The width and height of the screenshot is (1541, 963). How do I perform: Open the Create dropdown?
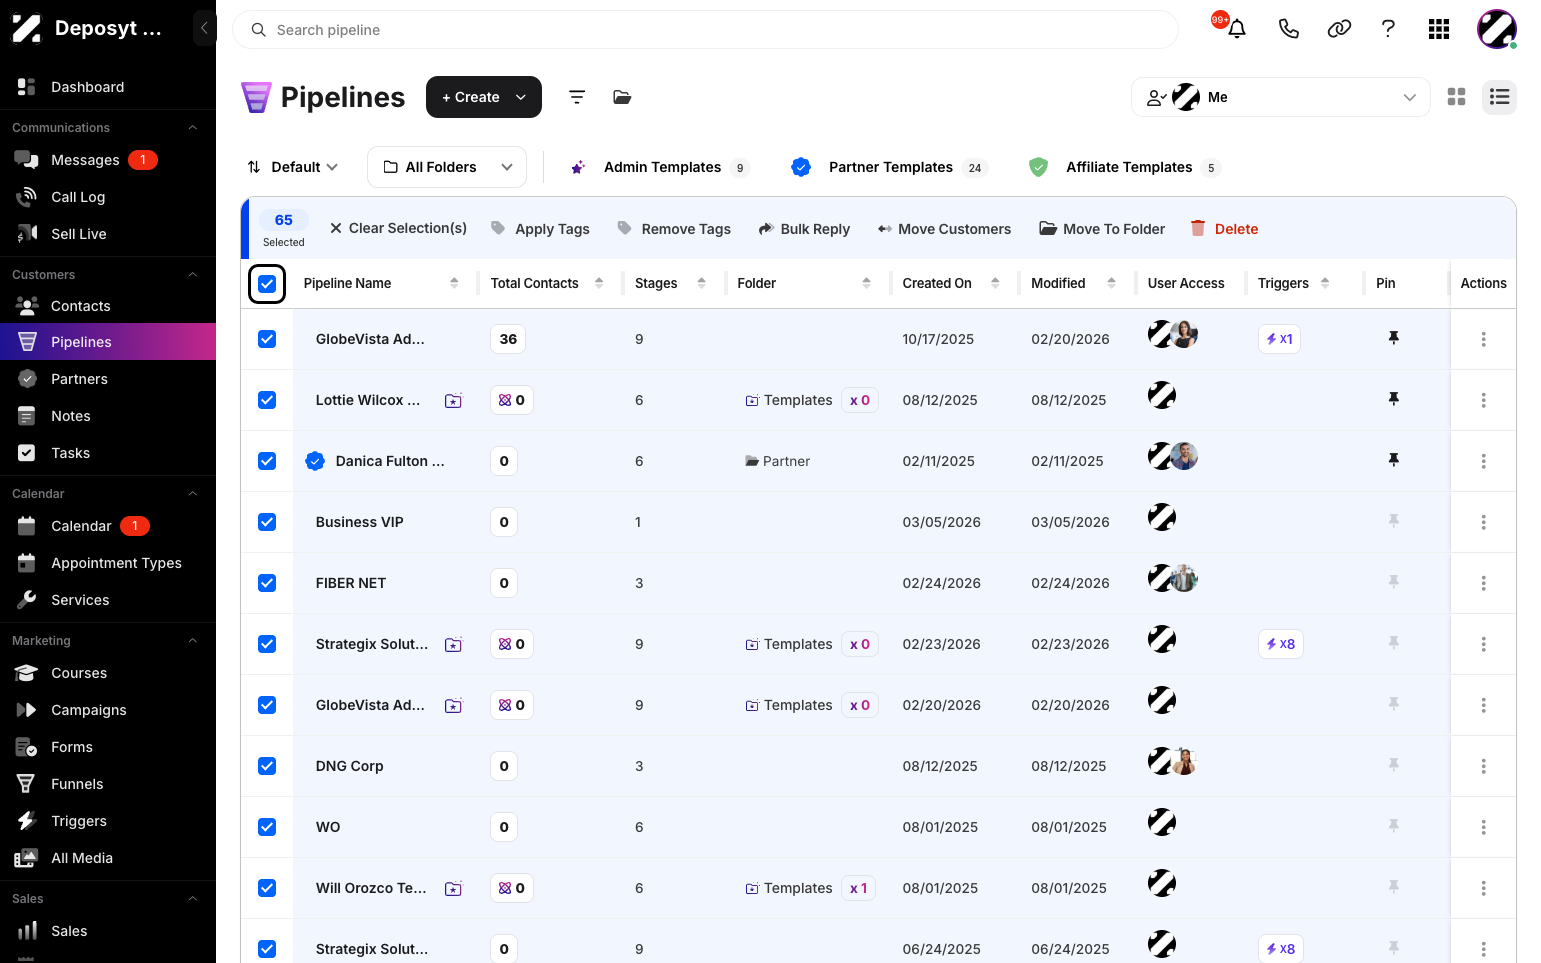click(x=484, y=97)
